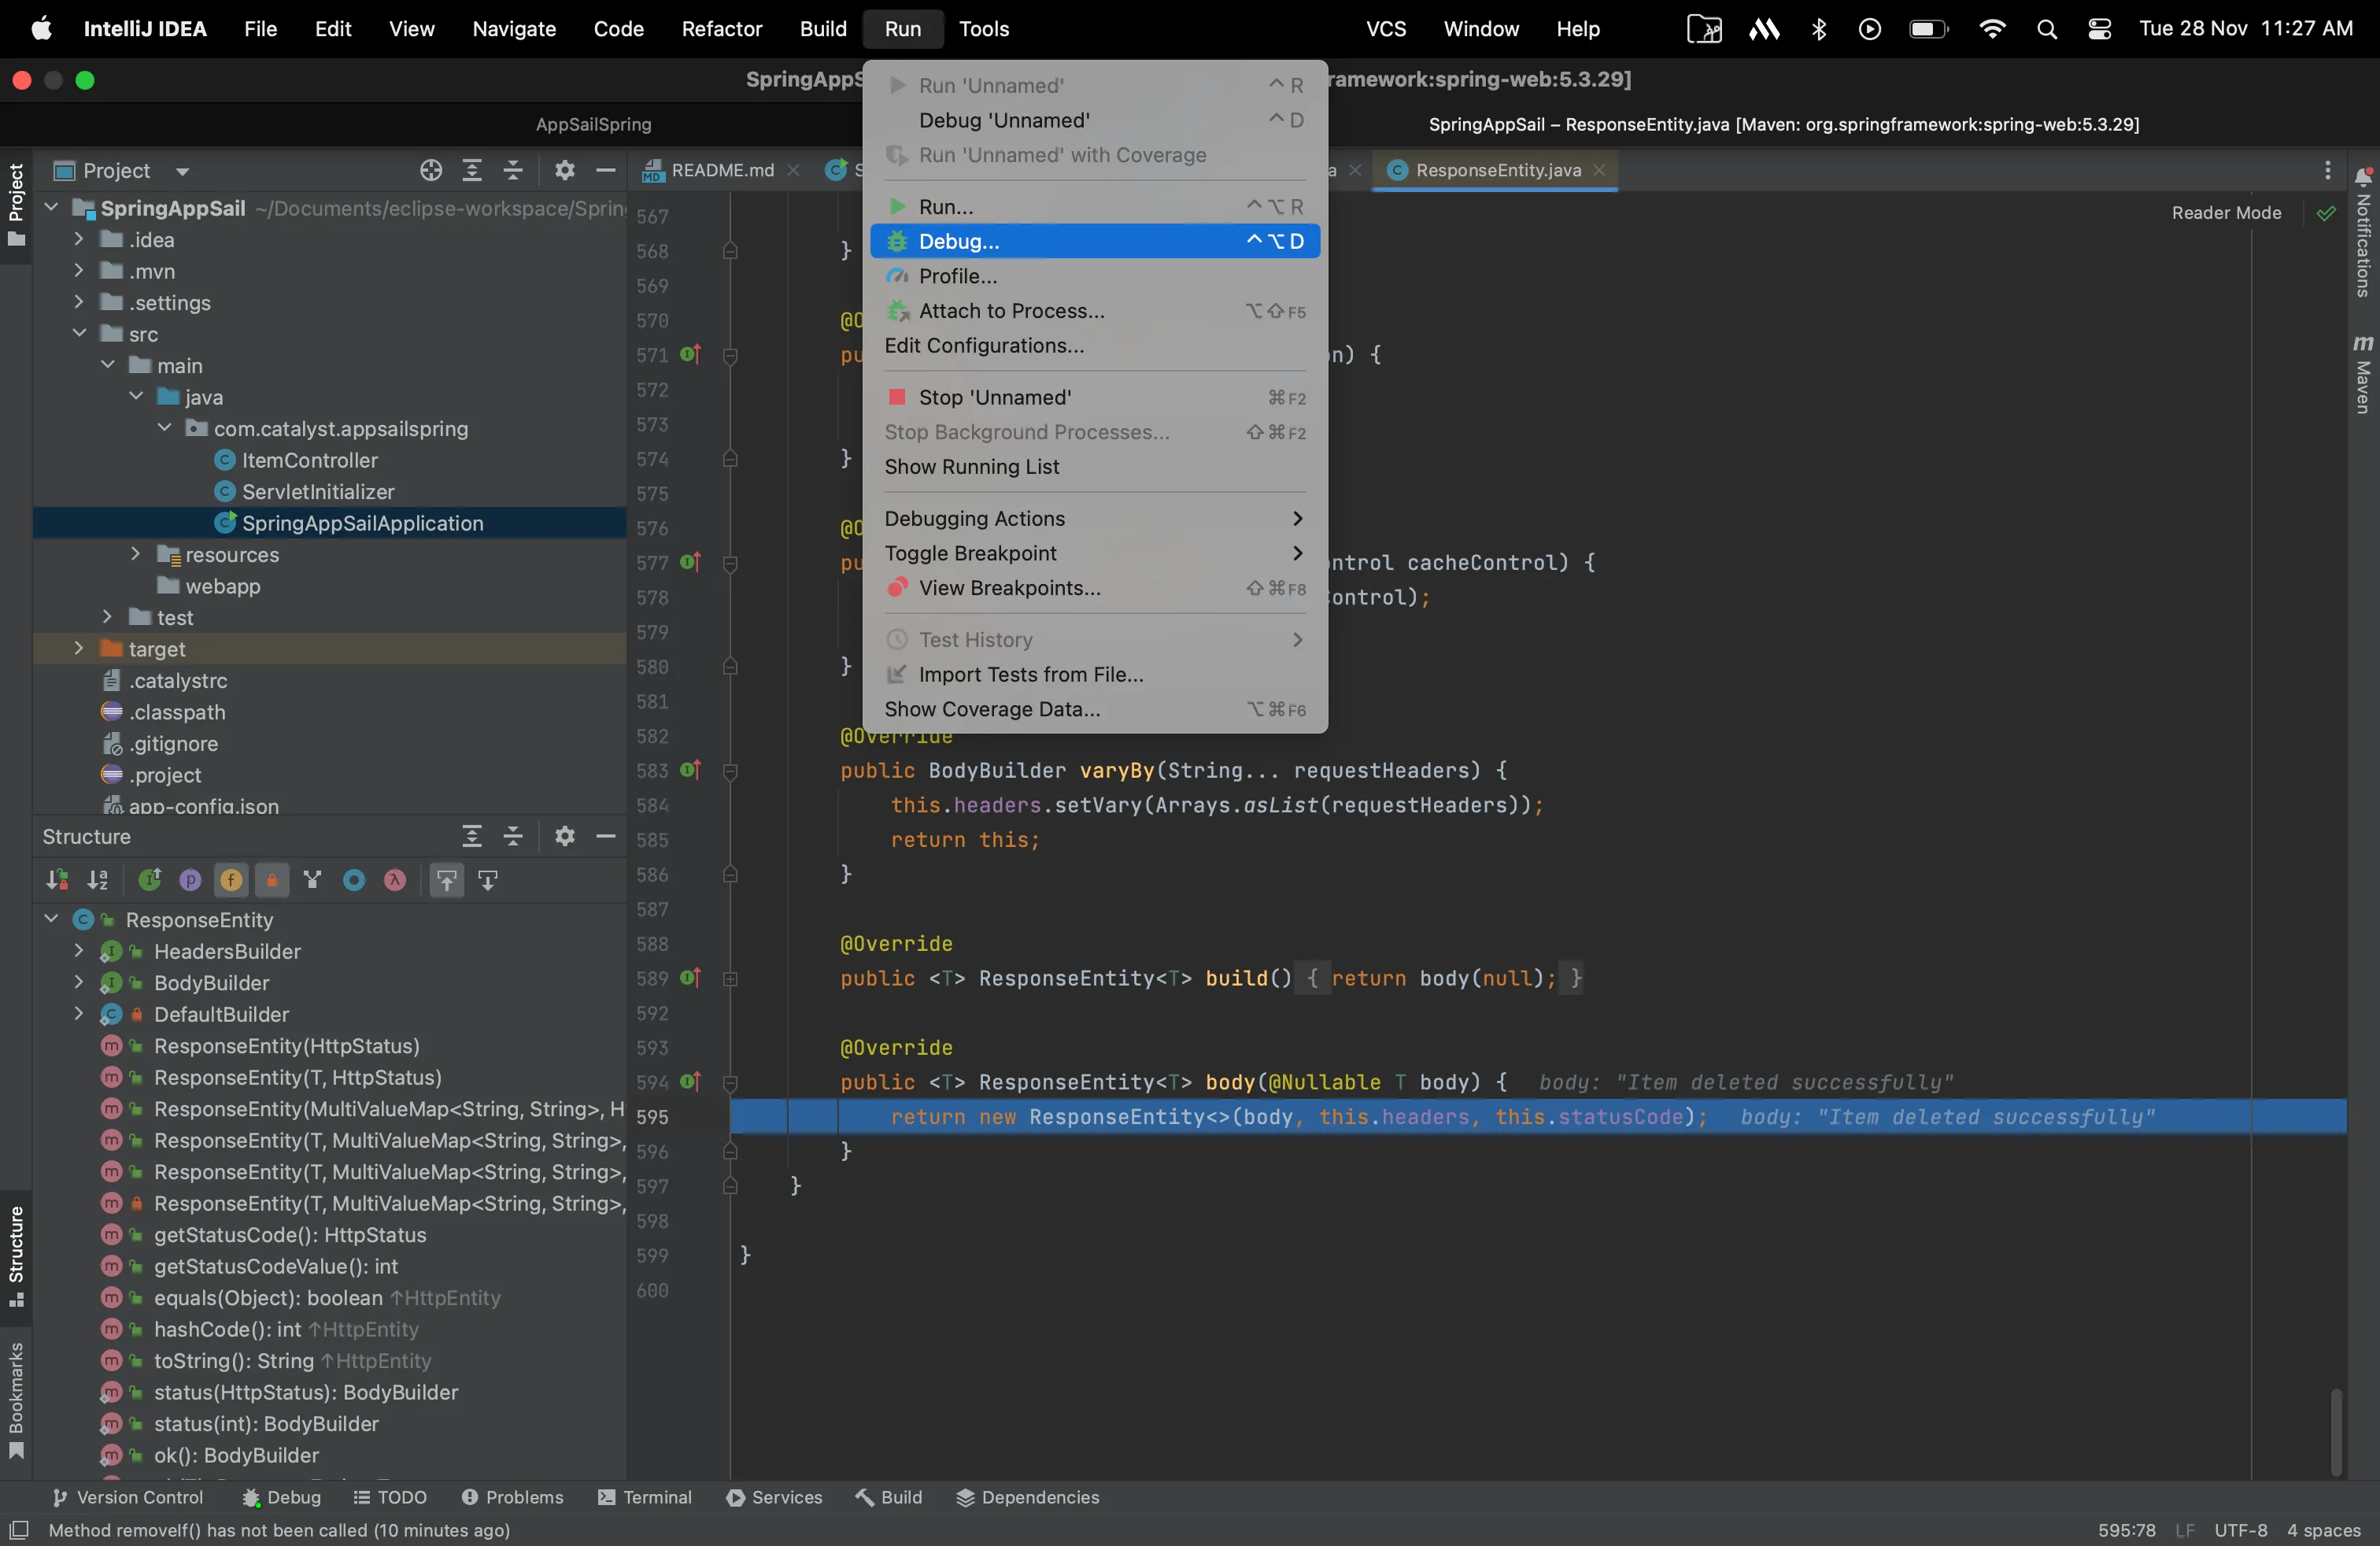Open Structure panel settings gear
Image resolution: width=2380 pixels, height=1546 pixels.
(x=565, y=836)
